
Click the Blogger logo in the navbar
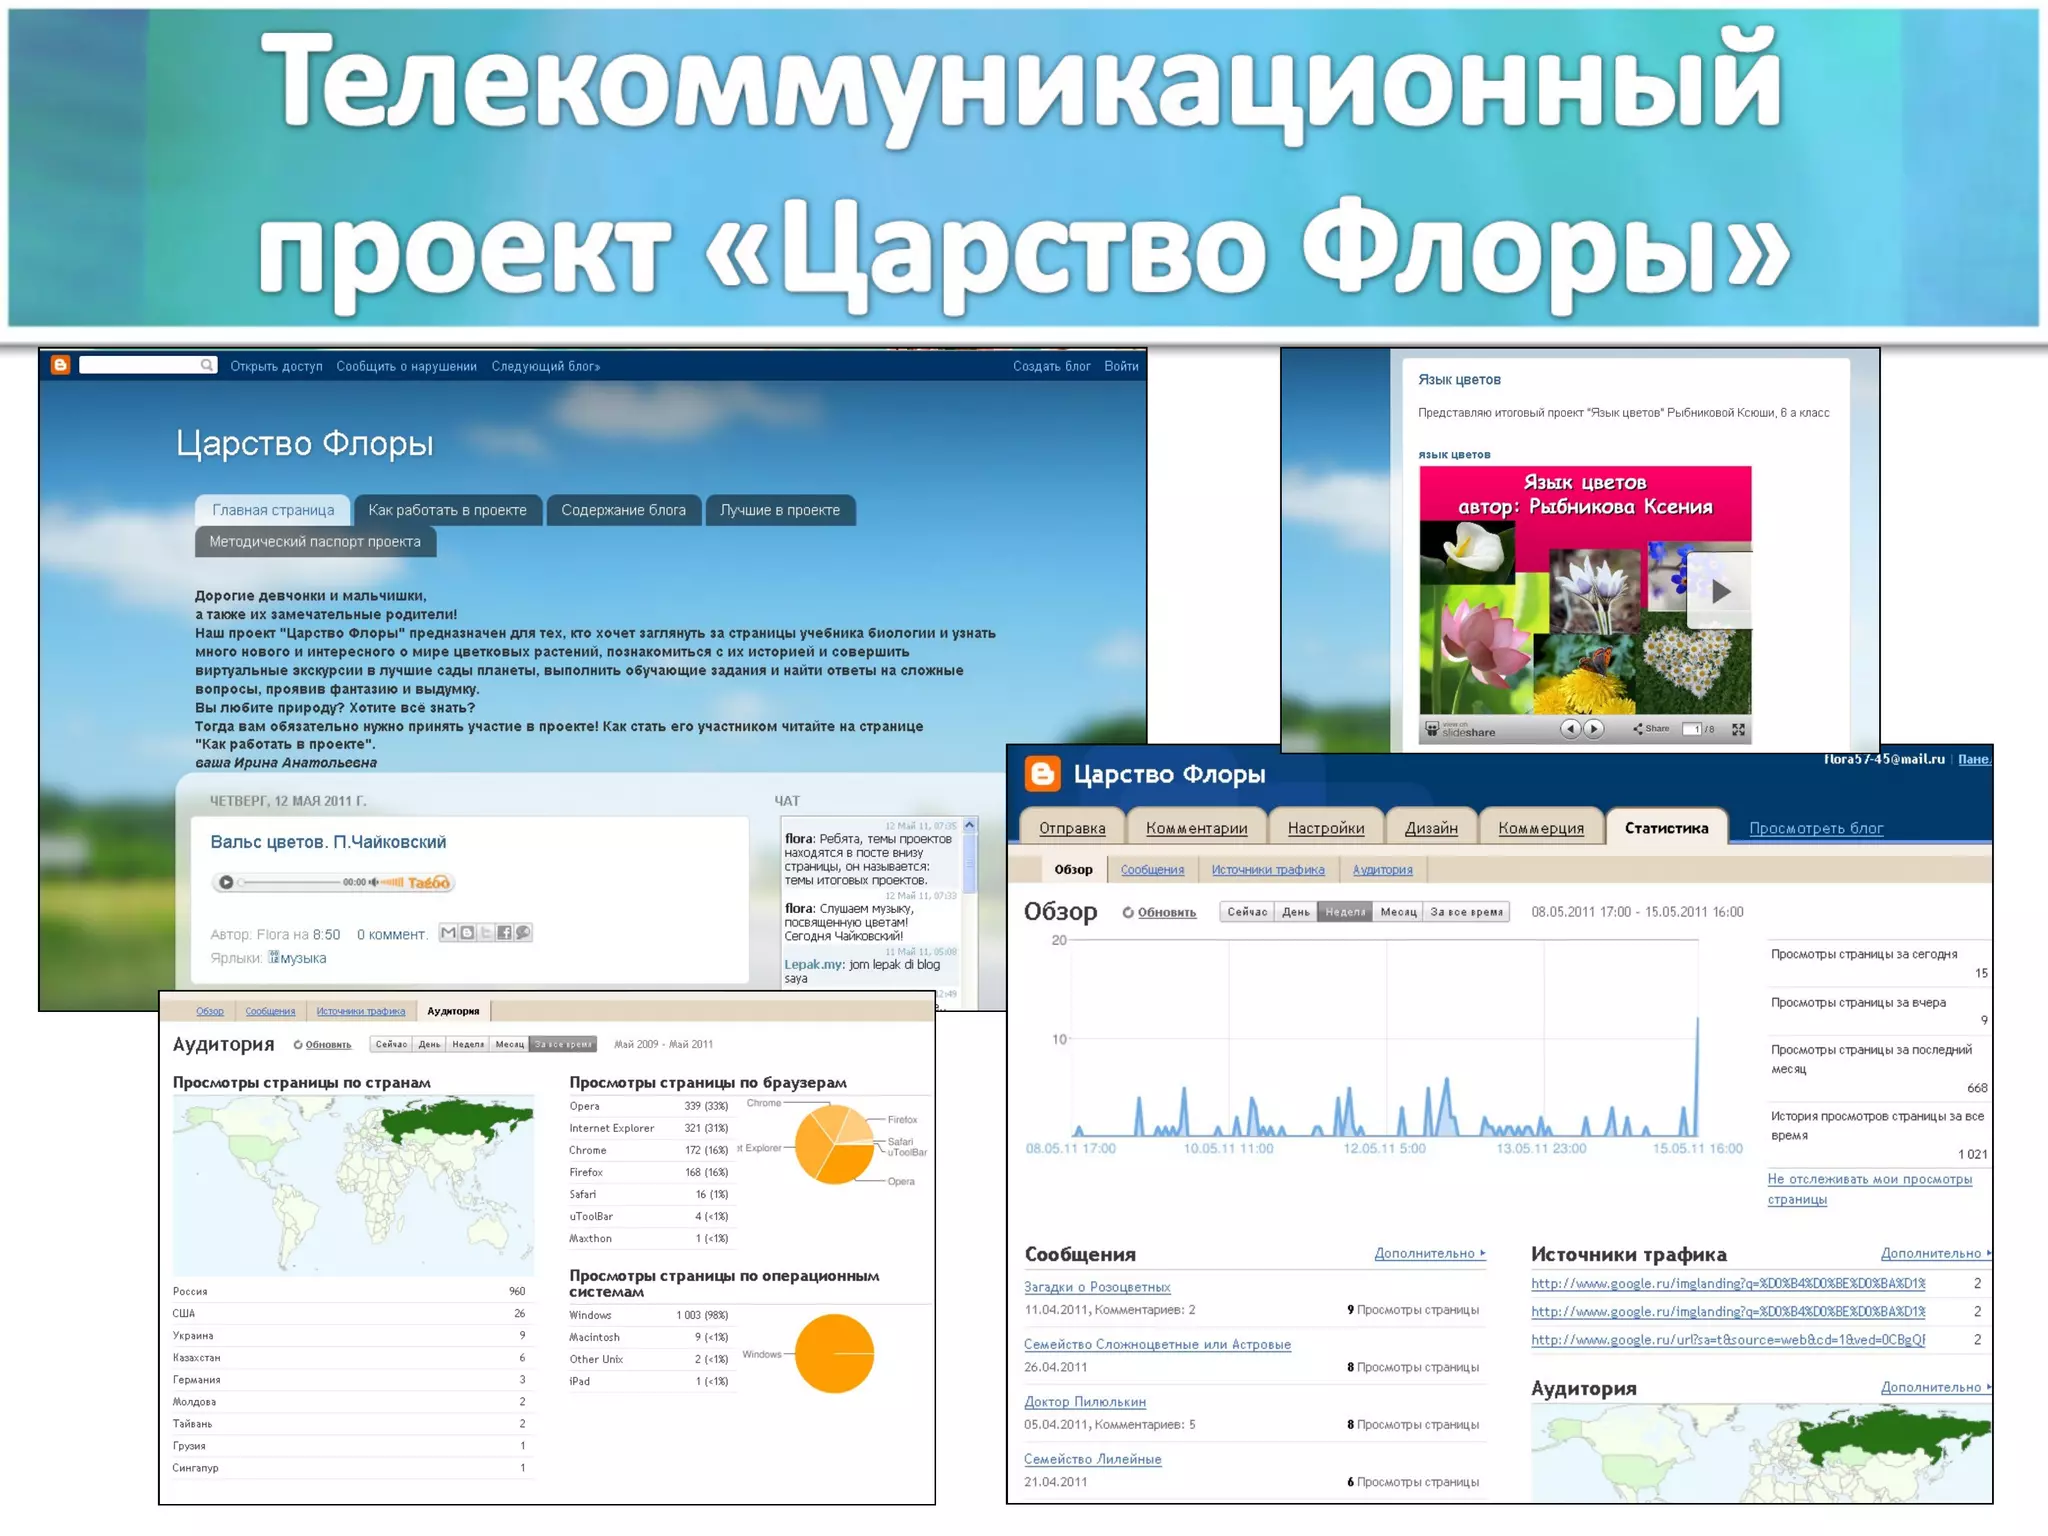pos(60,365)
